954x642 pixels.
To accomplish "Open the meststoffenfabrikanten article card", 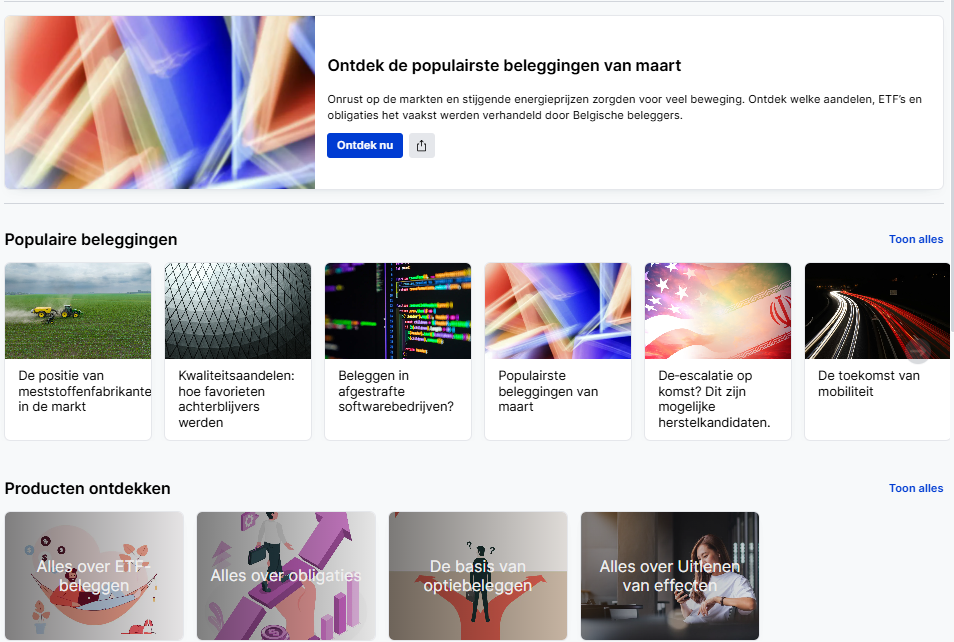I will click(78, 351).
